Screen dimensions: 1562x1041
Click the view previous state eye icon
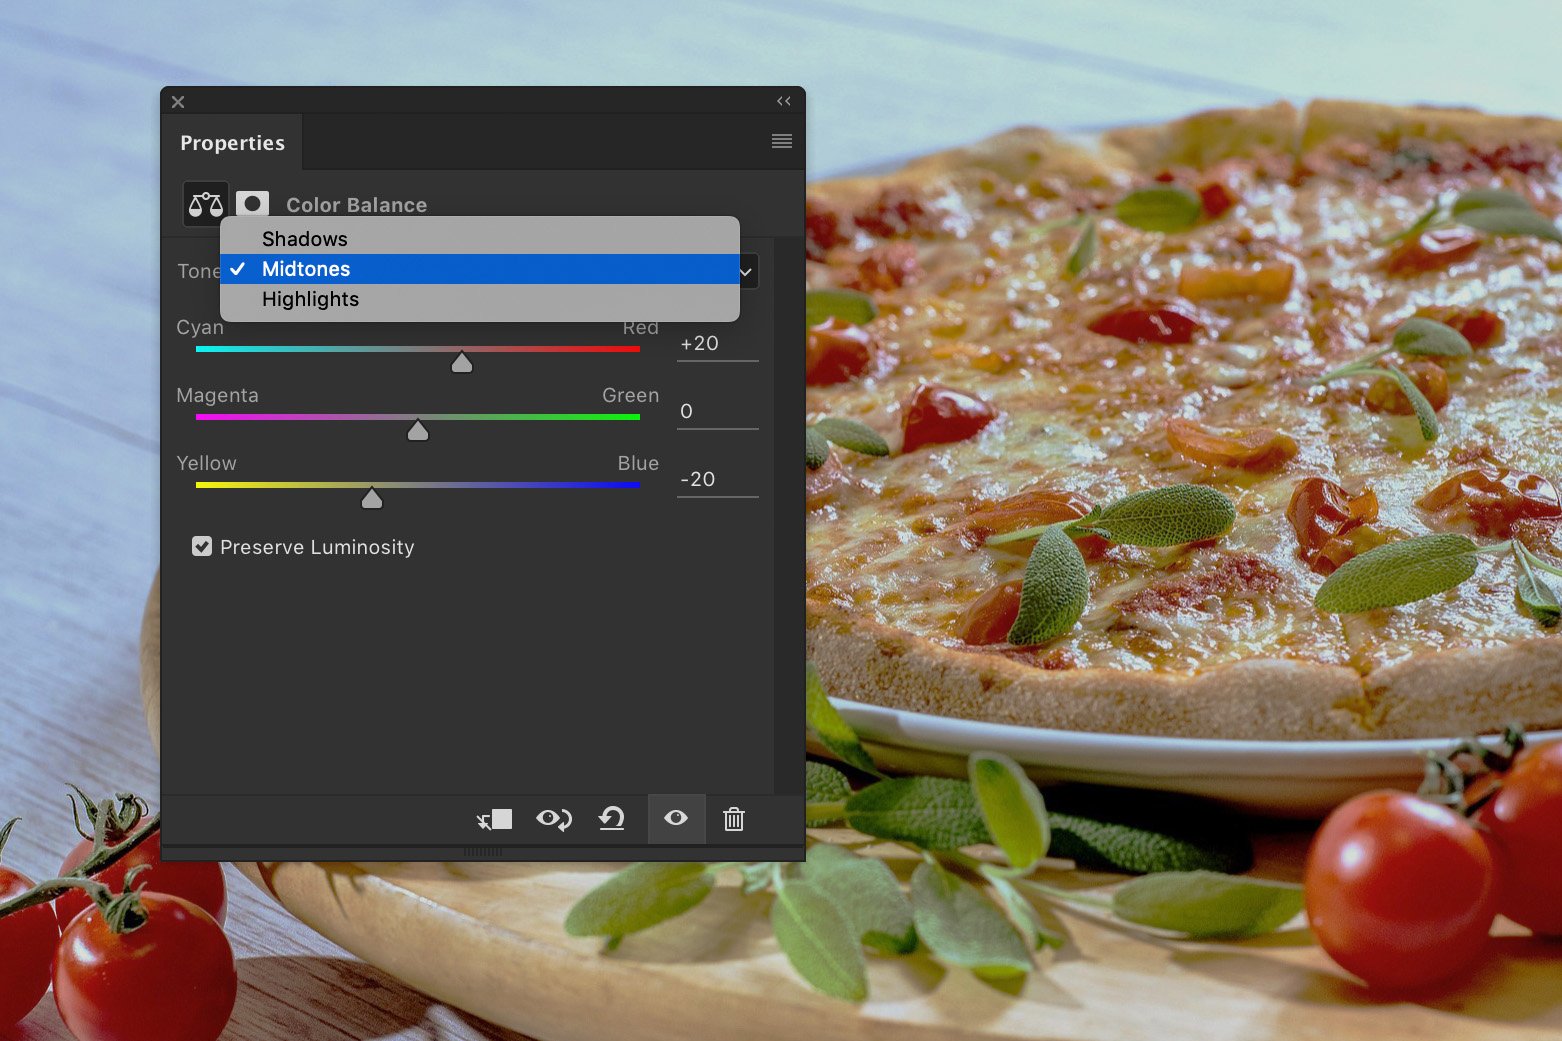(x=553, y=819)
